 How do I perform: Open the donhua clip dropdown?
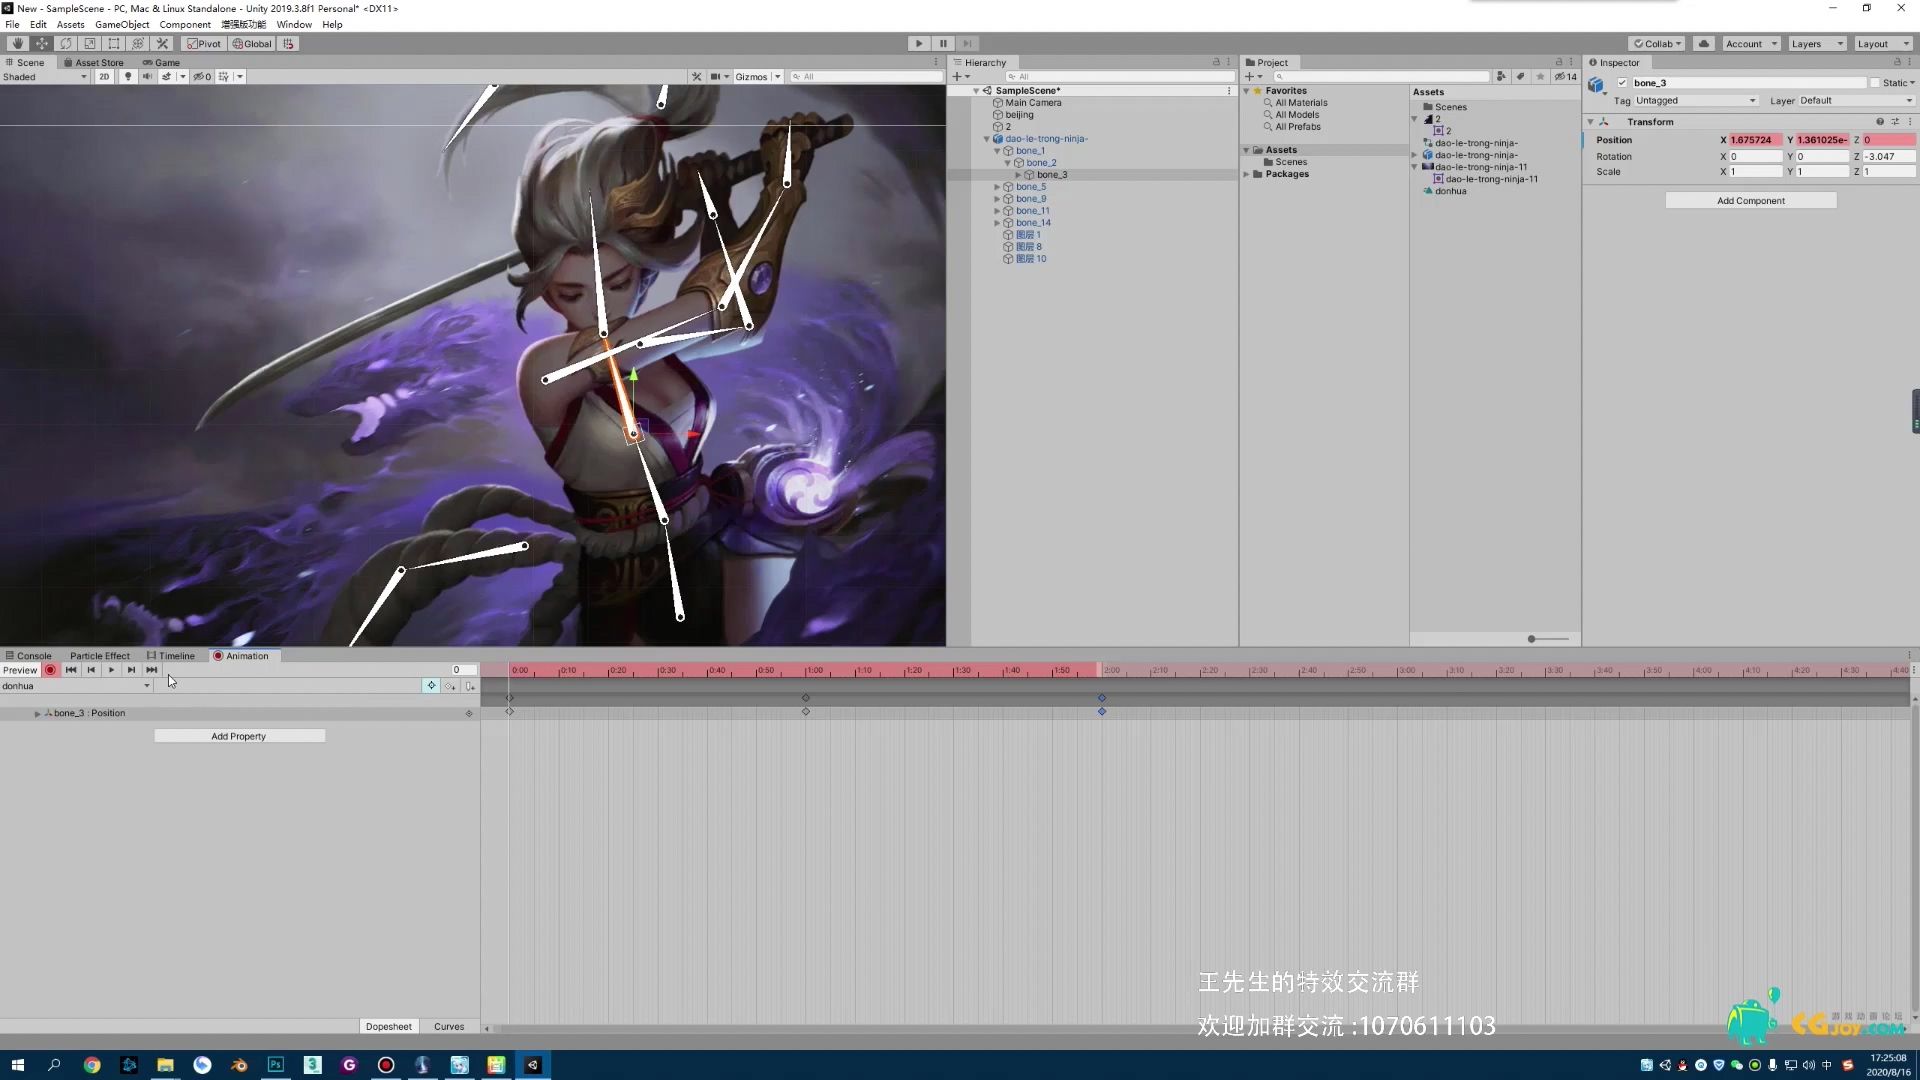pos(76,686)
